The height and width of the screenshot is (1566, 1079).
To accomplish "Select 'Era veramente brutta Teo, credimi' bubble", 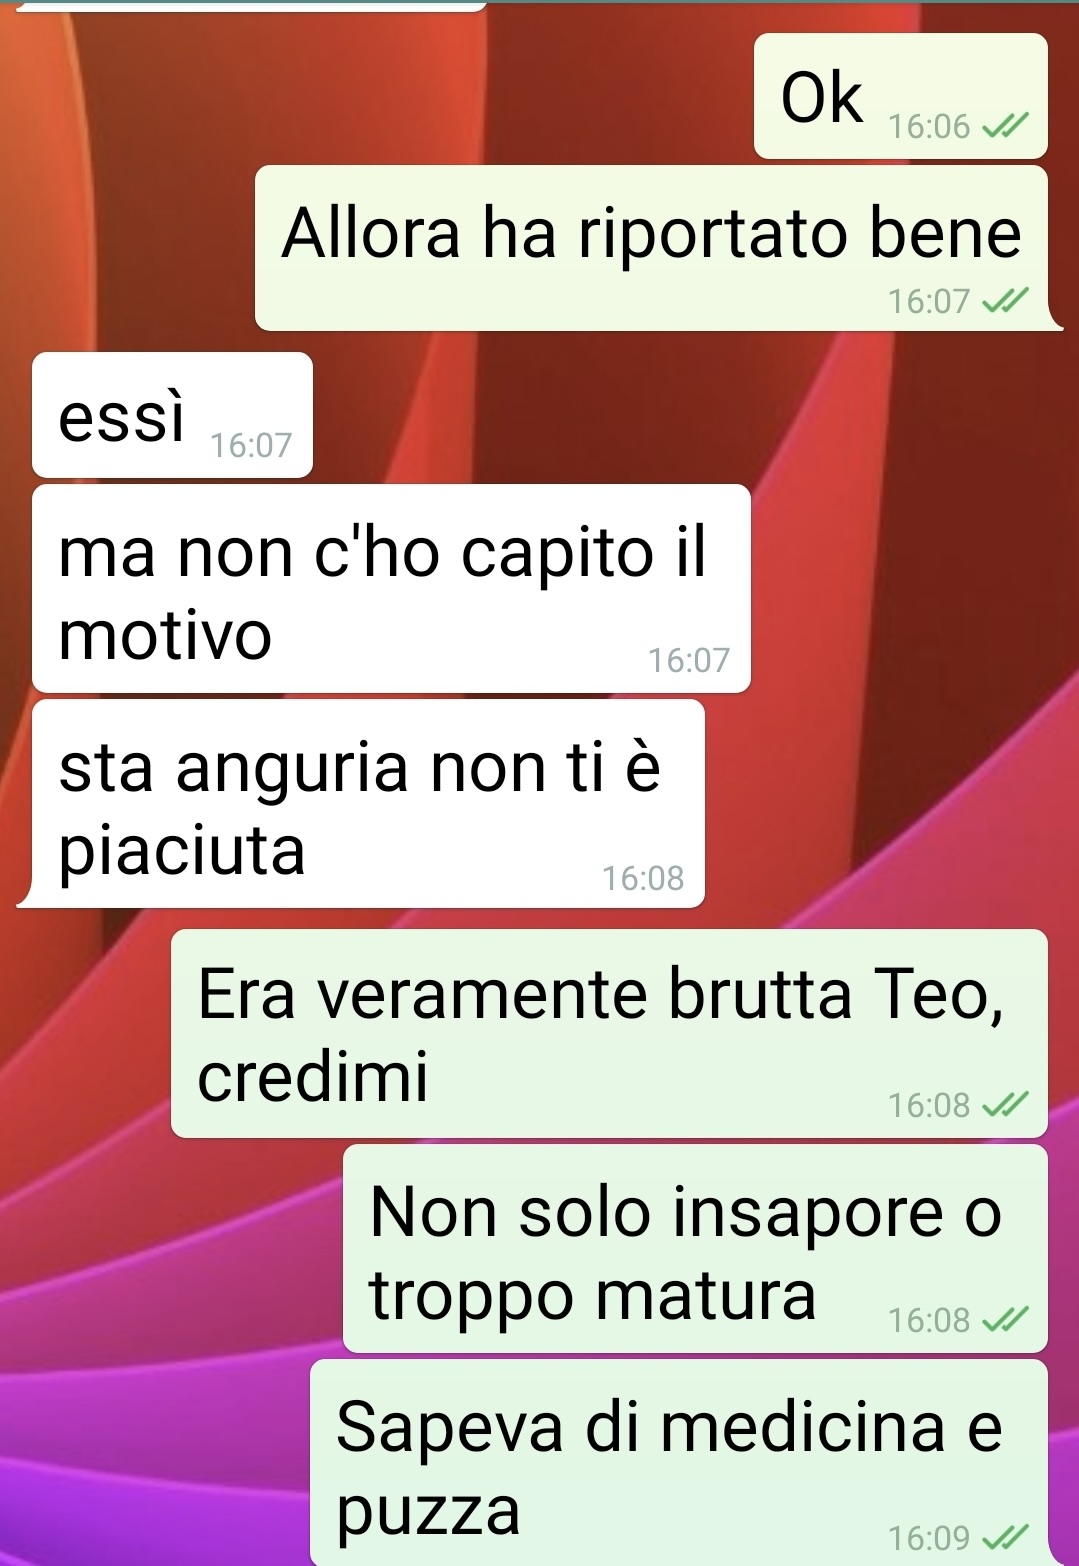I will click(609, 1034).
